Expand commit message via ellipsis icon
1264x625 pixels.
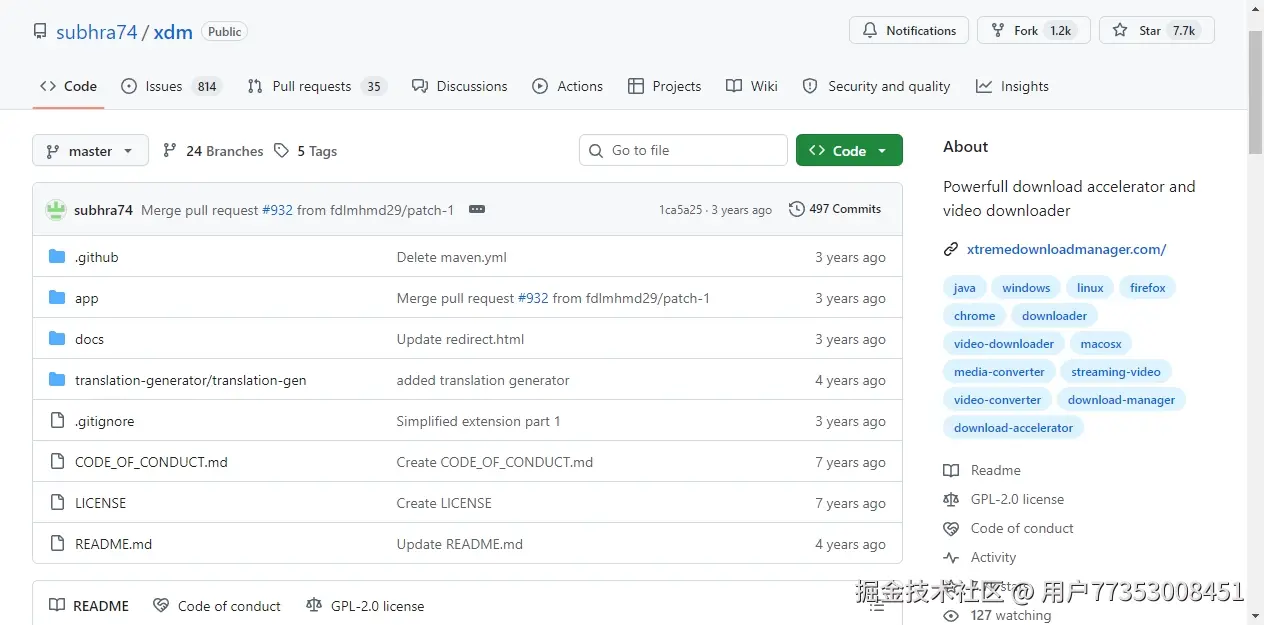pos(477,210)
